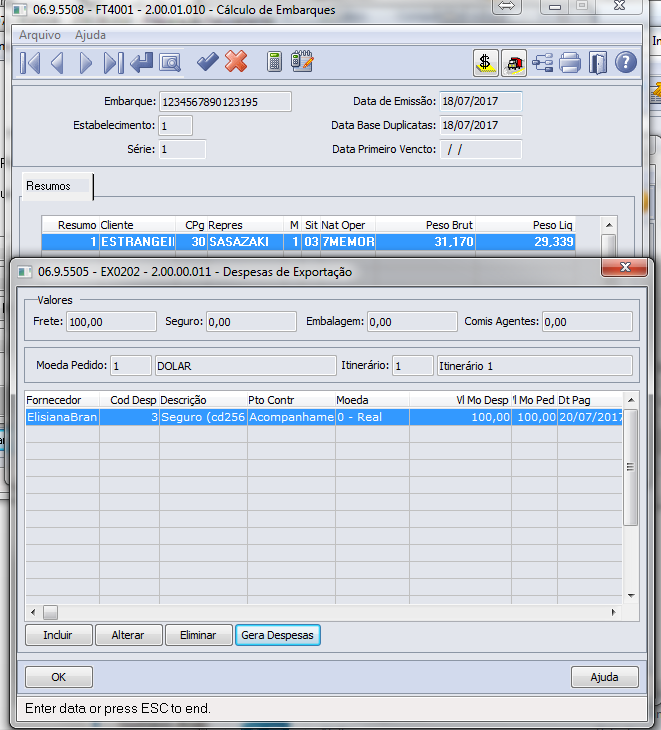Click Resumos grid scroll up arrow
Image resolution: width=661 pixels, height=730 pixels.
[x=609, y=225]
